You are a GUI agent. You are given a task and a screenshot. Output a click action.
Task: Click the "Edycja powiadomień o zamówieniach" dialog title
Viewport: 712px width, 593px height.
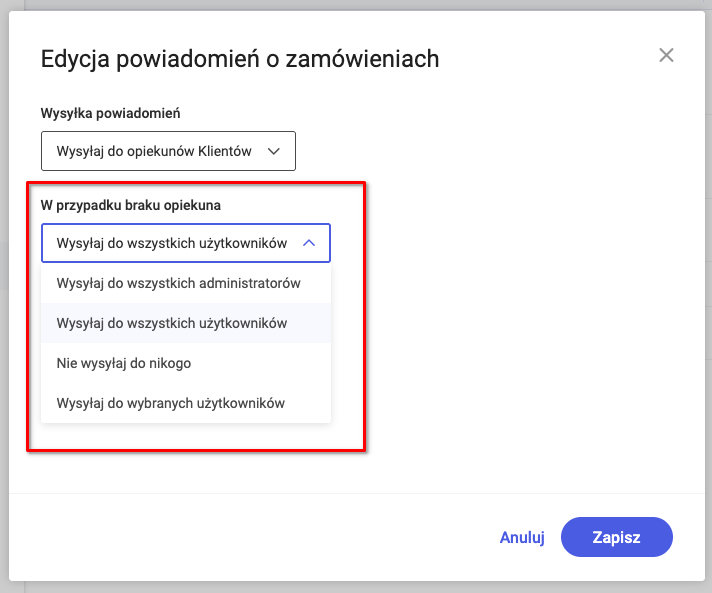(240, 59)
